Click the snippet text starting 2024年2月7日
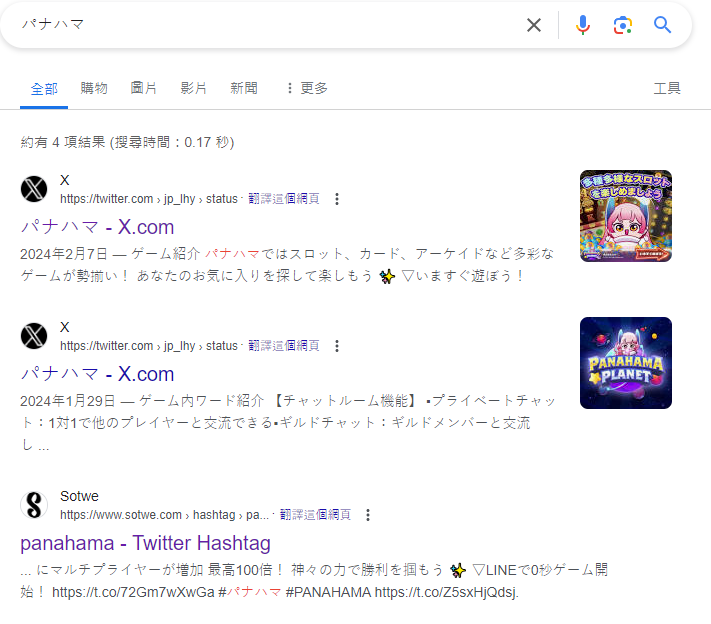This screenshot has width=711, height=624. coord(287,265)
